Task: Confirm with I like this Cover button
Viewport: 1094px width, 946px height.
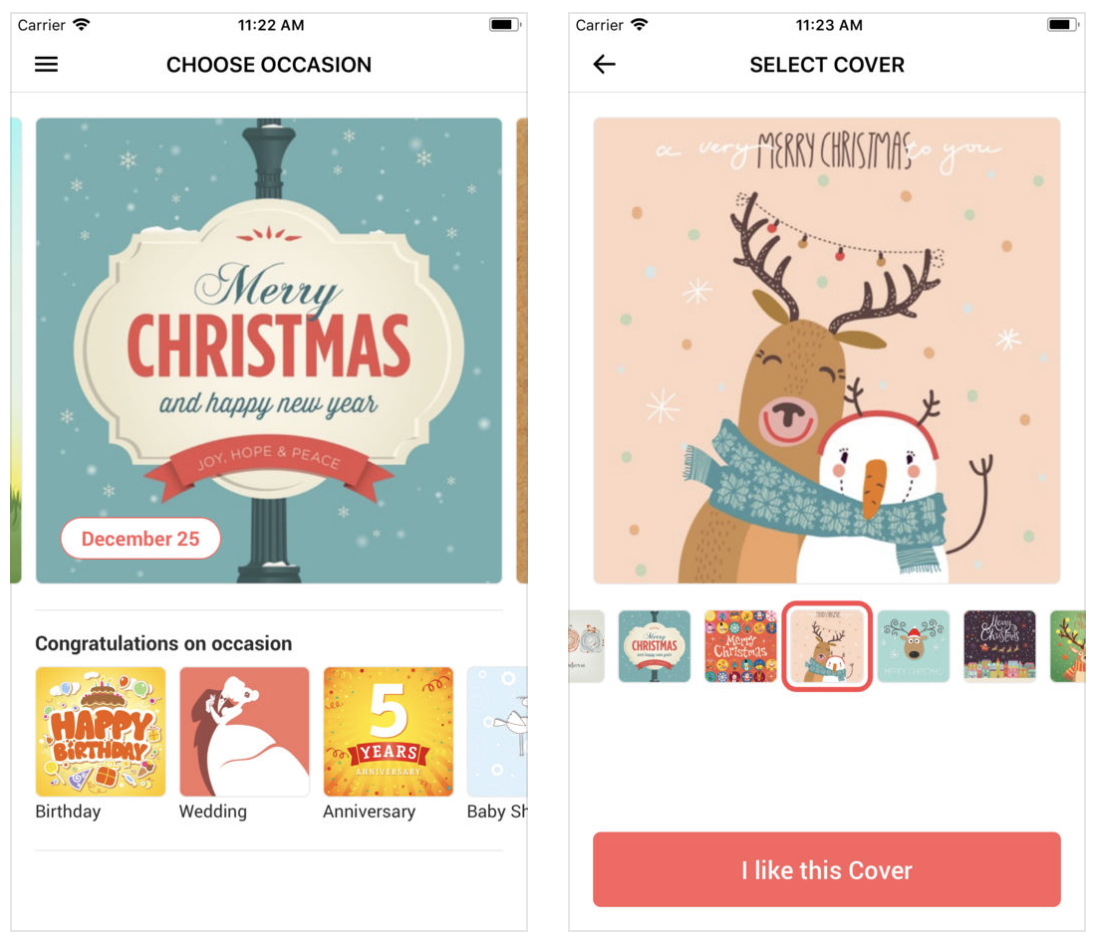Action: click(827, 869)
